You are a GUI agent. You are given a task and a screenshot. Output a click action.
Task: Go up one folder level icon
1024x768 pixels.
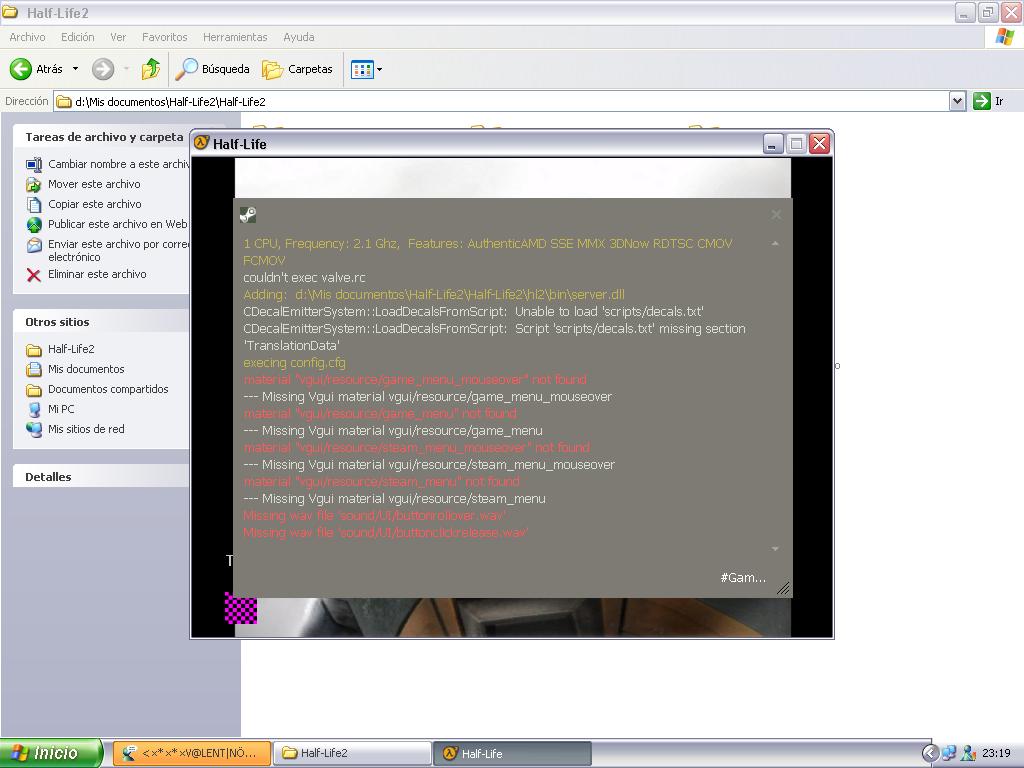(151, 69)
